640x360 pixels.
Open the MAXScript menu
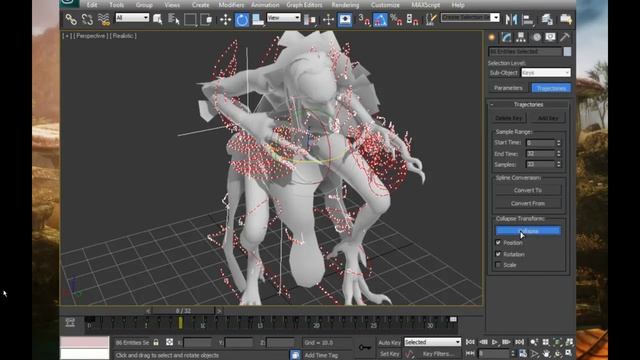[x=426, y=5]
